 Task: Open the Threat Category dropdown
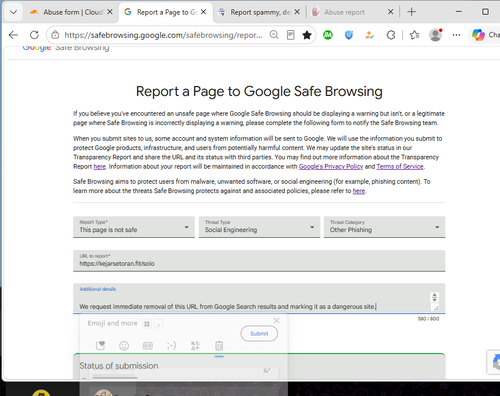coord(384,227)
